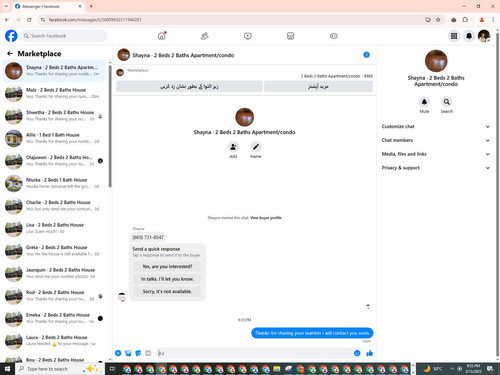The image size is (500, 375).
Task: Open the emoji picker
Action: (x=357, y=353)
